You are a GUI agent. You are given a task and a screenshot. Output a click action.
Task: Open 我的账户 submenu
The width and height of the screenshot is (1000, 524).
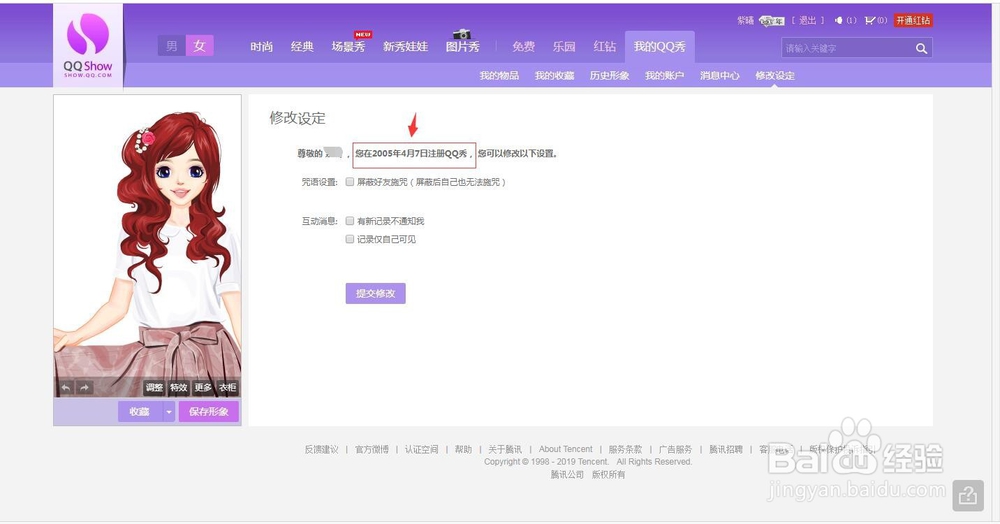pos(665,75)
